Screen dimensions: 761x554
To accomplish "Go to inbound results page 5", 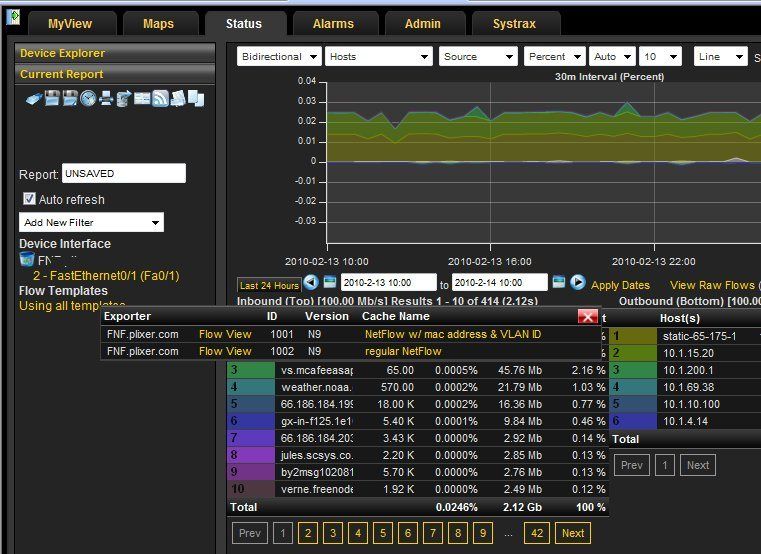I will [383, 533].
